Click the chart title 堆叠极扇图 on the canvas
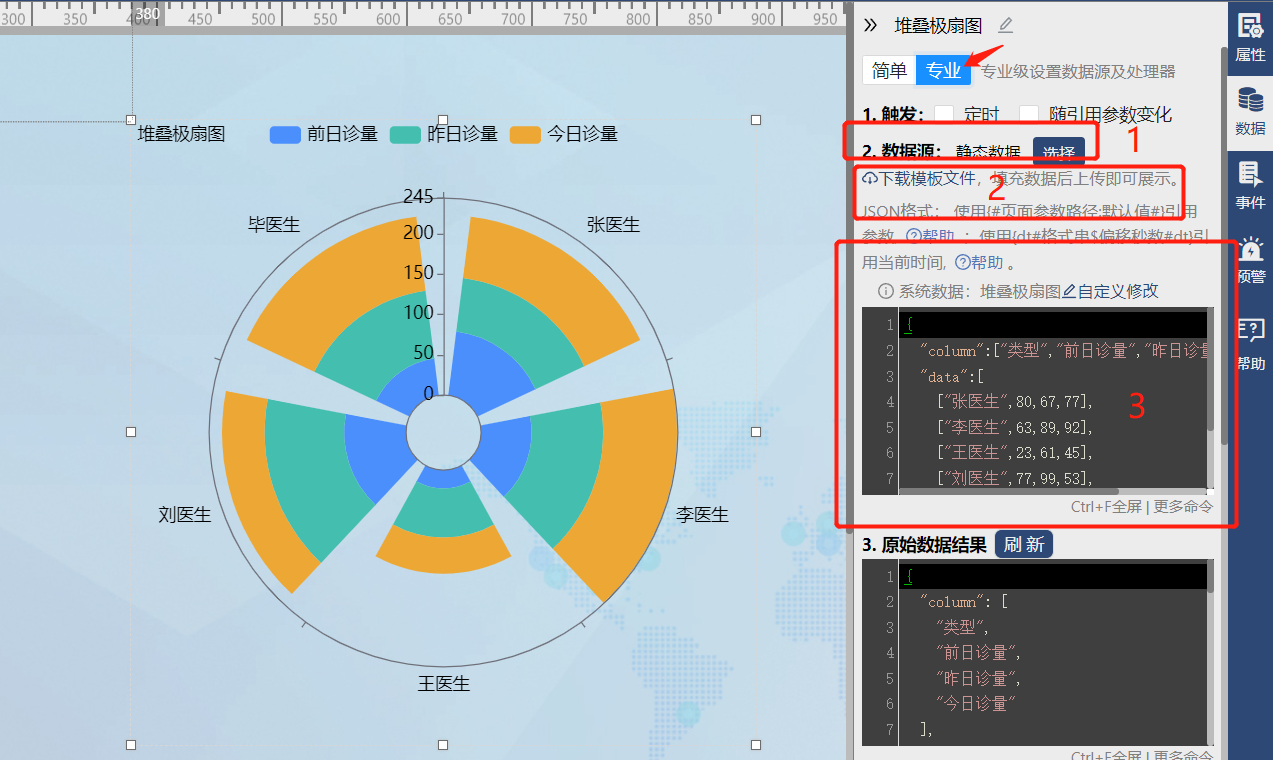This screenshot has width=1273, height=760. tap(181, 134)
